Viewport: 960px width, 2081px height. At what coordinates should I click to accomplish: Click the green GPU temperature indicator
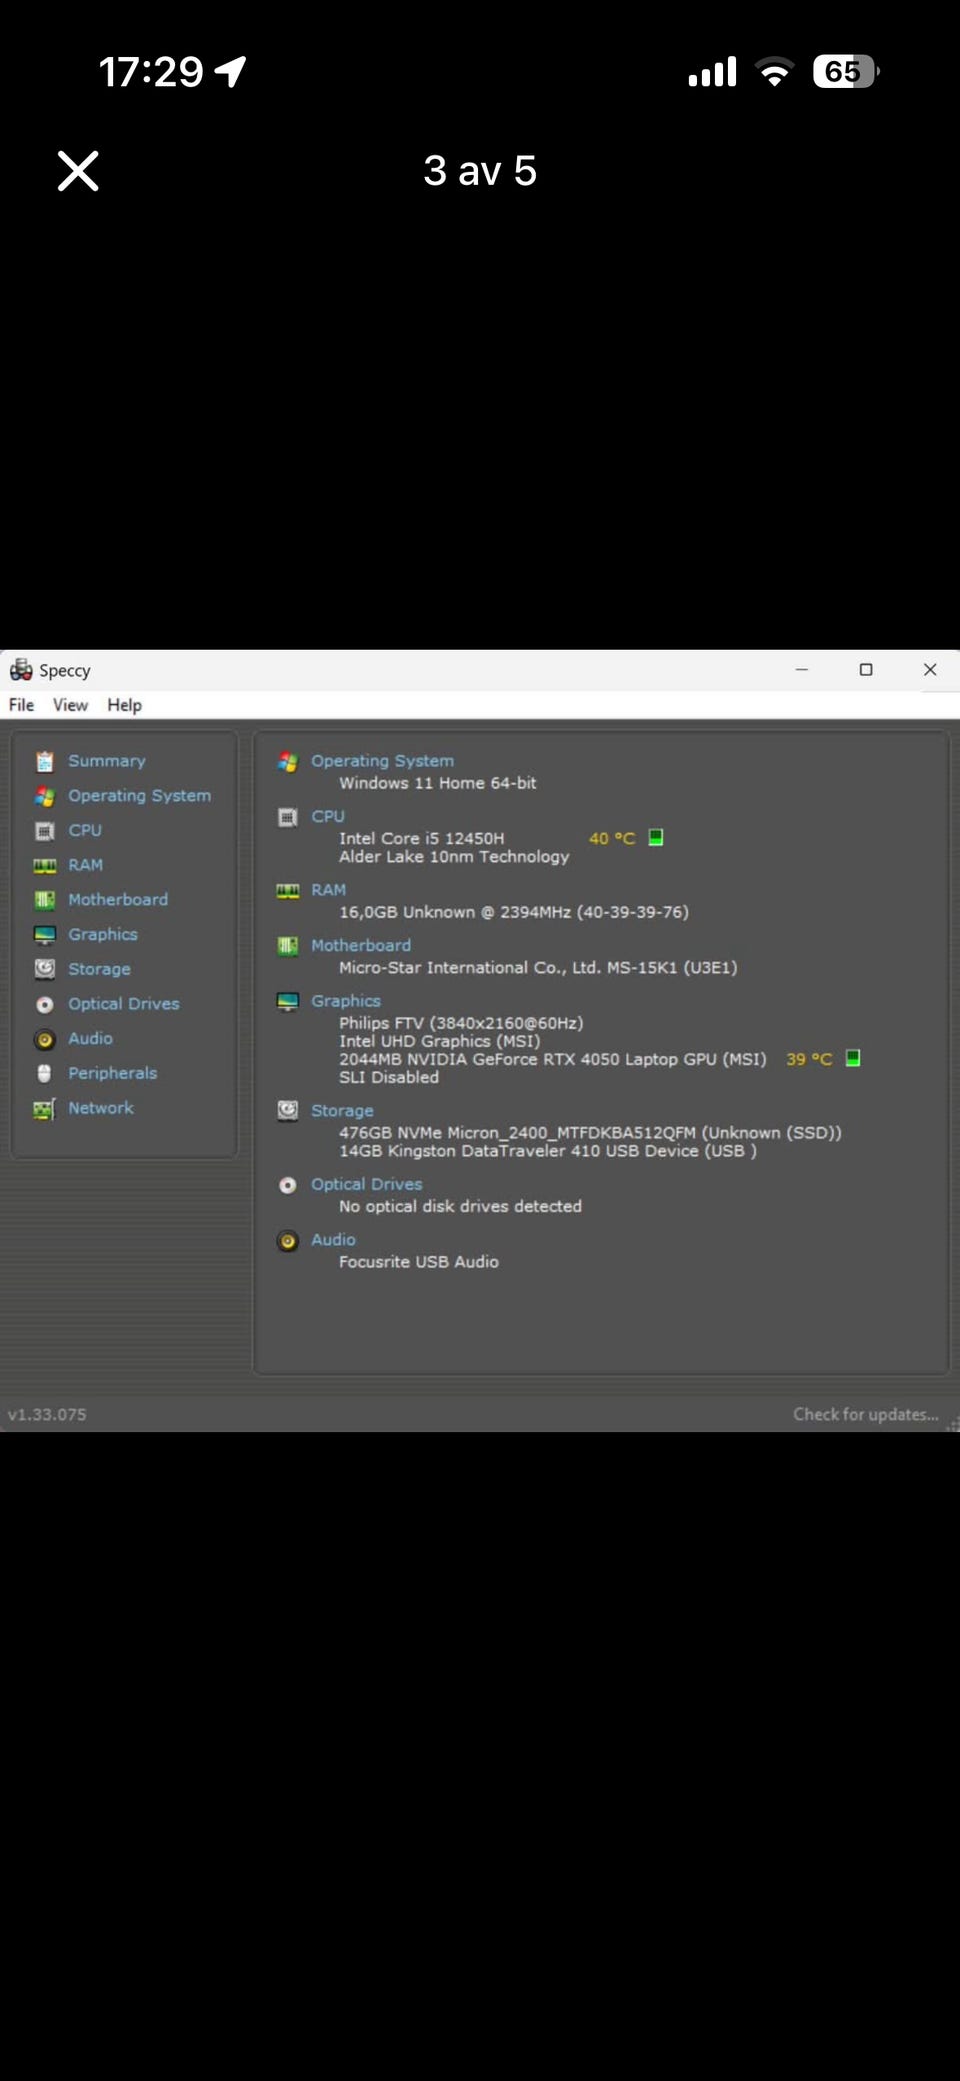click(853, 1058)
